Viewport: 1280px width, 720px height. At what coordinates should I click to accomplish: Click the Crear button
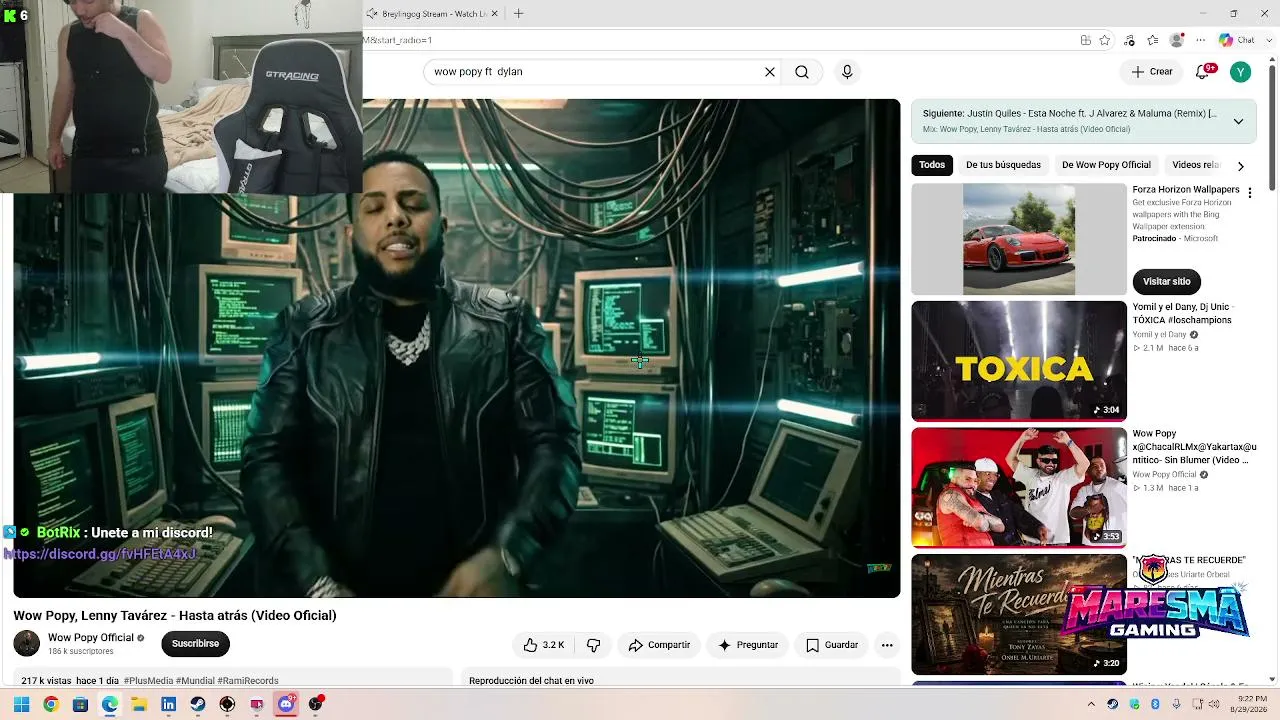point(1152,72)
